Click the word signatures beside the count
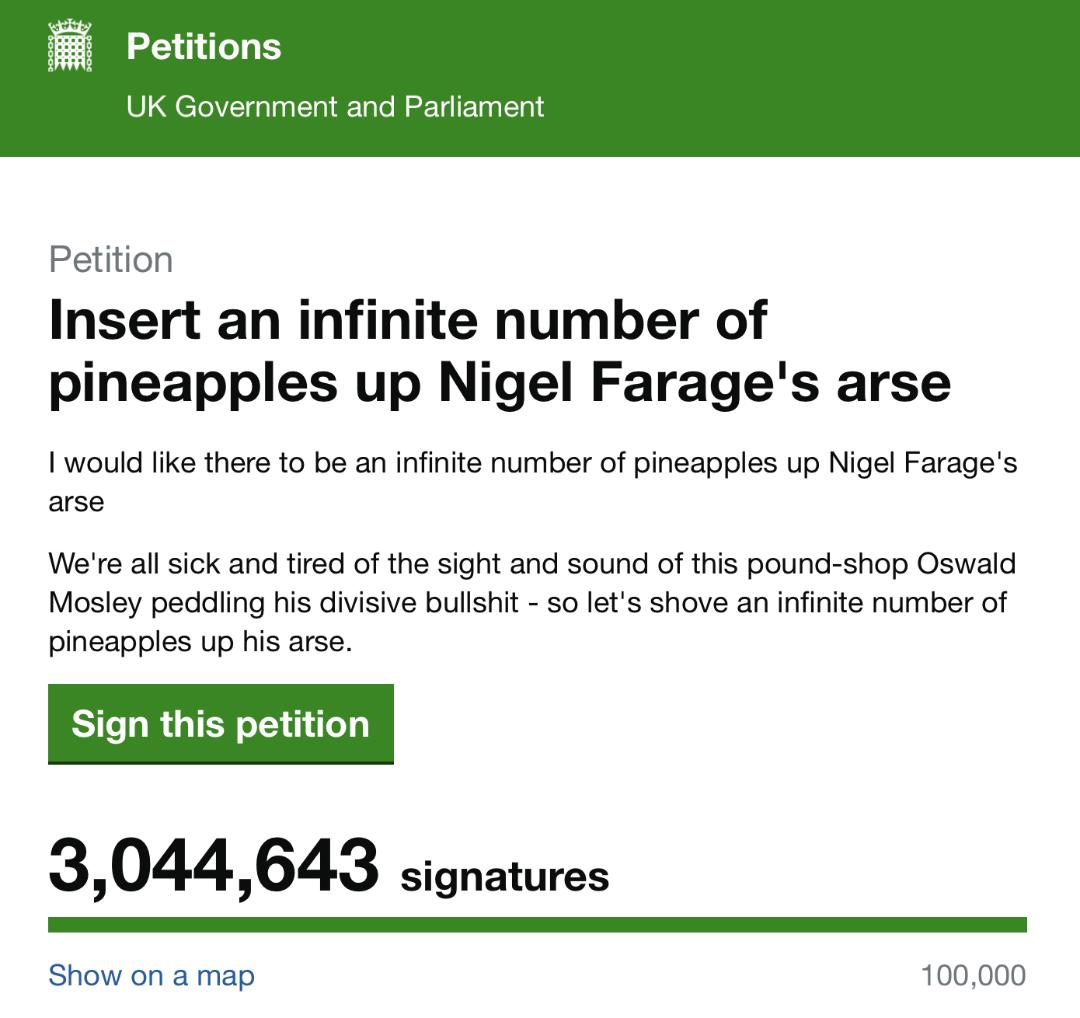Viewport: 1080px width, 1018px height. click(504, 877)
